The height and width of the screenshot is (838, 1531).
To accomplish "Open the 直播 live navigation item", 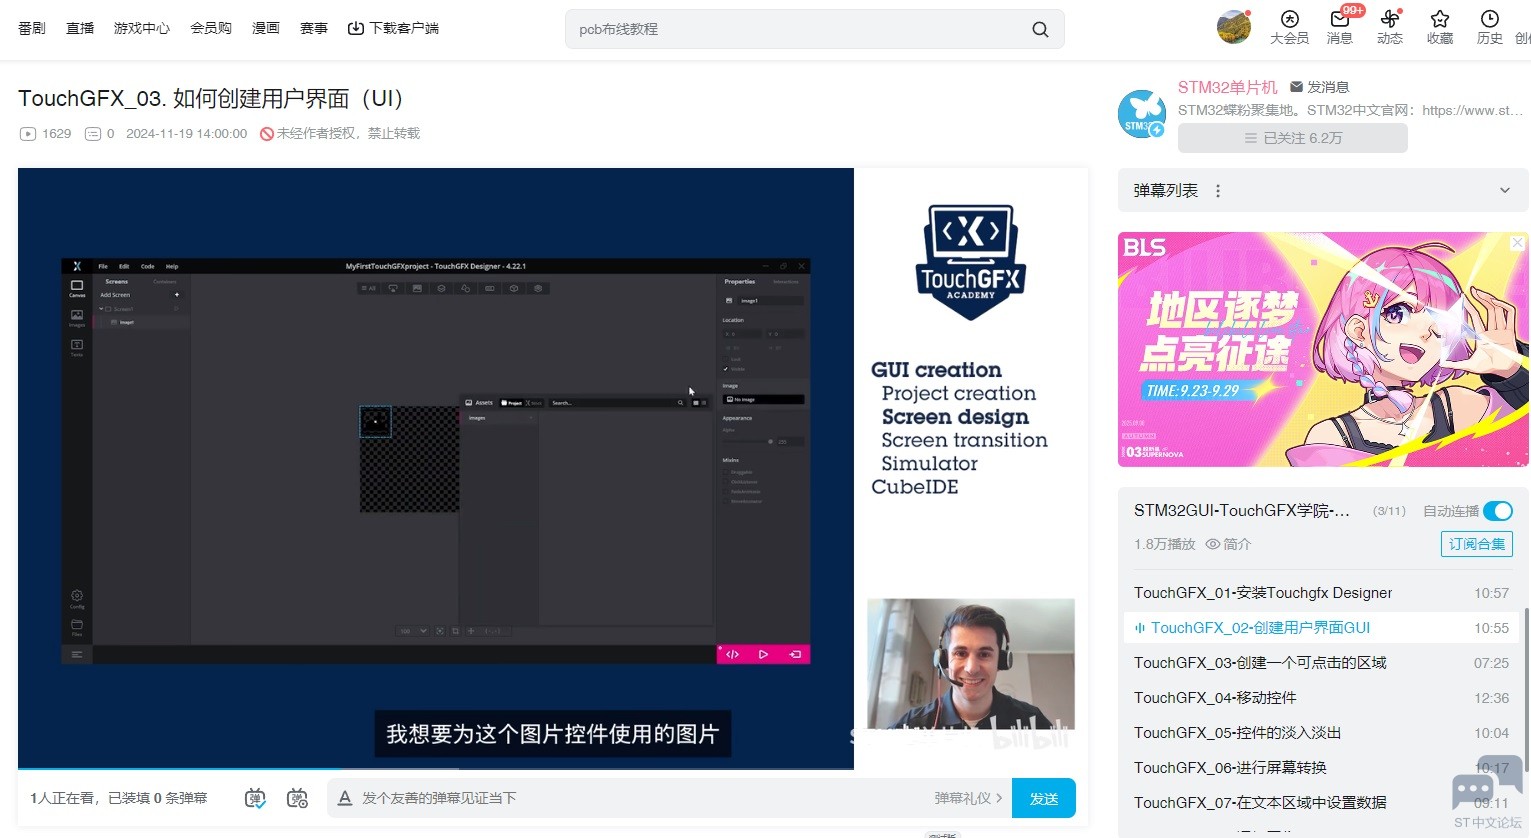I will [x=80, y=28].
